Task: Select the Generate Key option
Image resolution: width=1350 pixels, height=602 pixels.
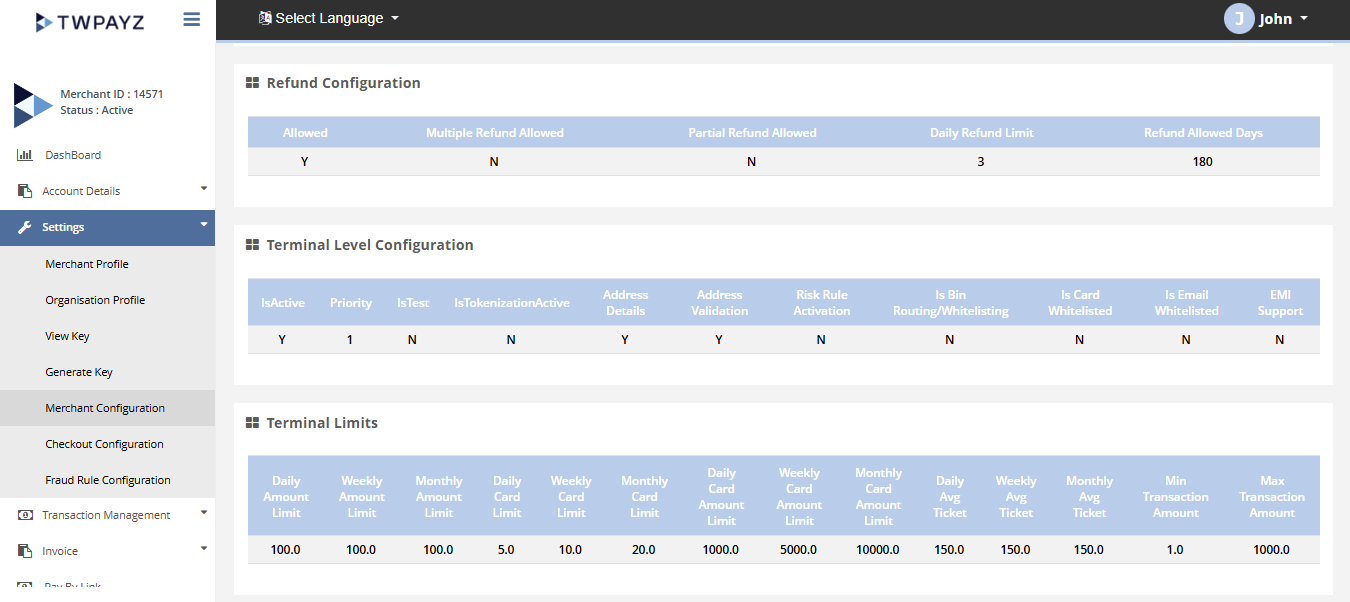Action: [x=79, y=372]
